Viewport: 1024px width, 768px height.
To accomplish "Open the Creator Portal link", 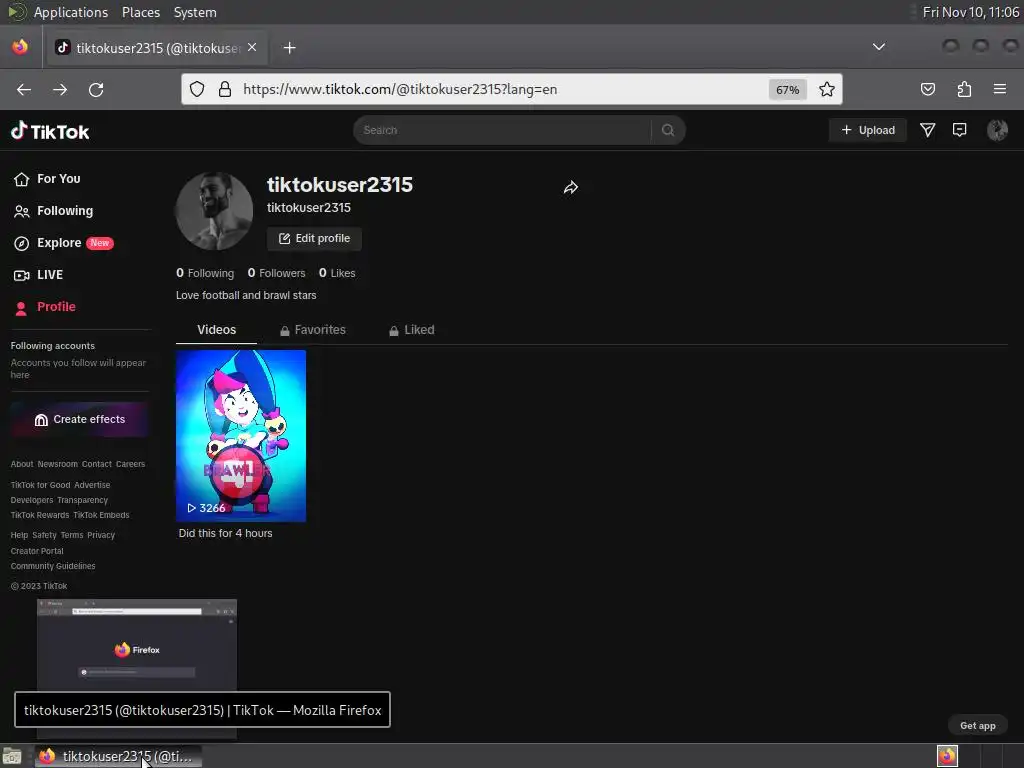I will [37, 551].
